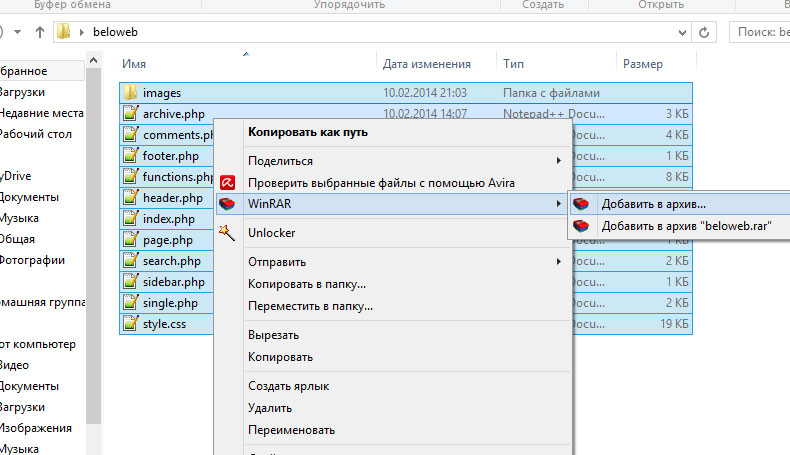790x455 pixels.
Task: Click the search field Поиск
Action: point(762,32)
